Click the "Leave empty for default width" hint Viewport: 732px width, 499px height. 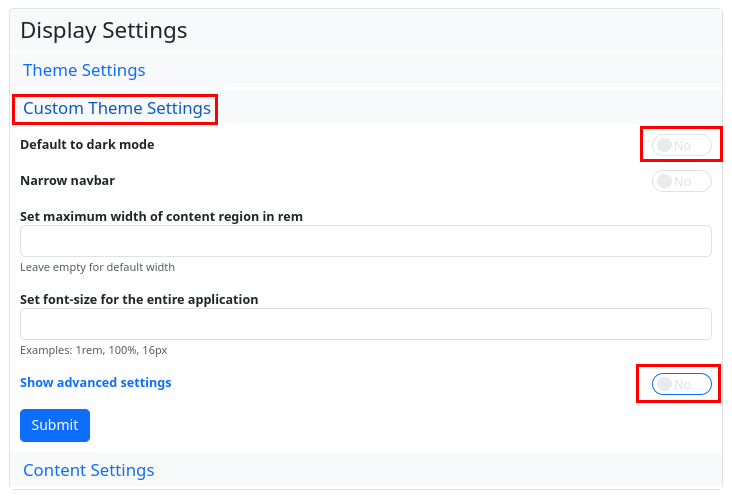coord(97,267)
